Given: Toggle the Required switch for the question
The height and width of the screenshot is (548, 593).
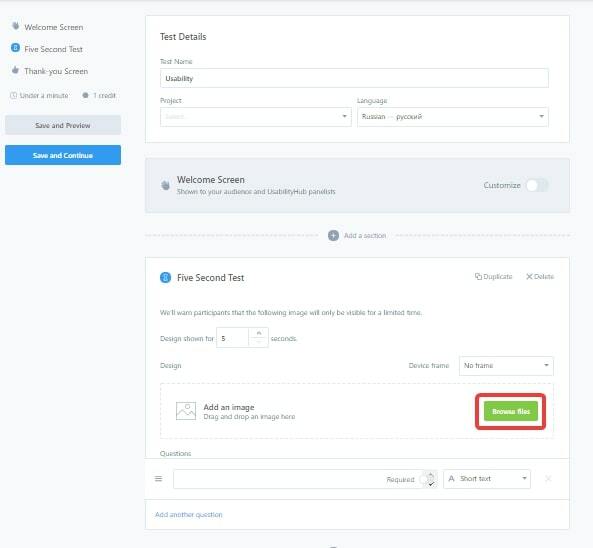Looking at the screenshot, I should (428, 480).
